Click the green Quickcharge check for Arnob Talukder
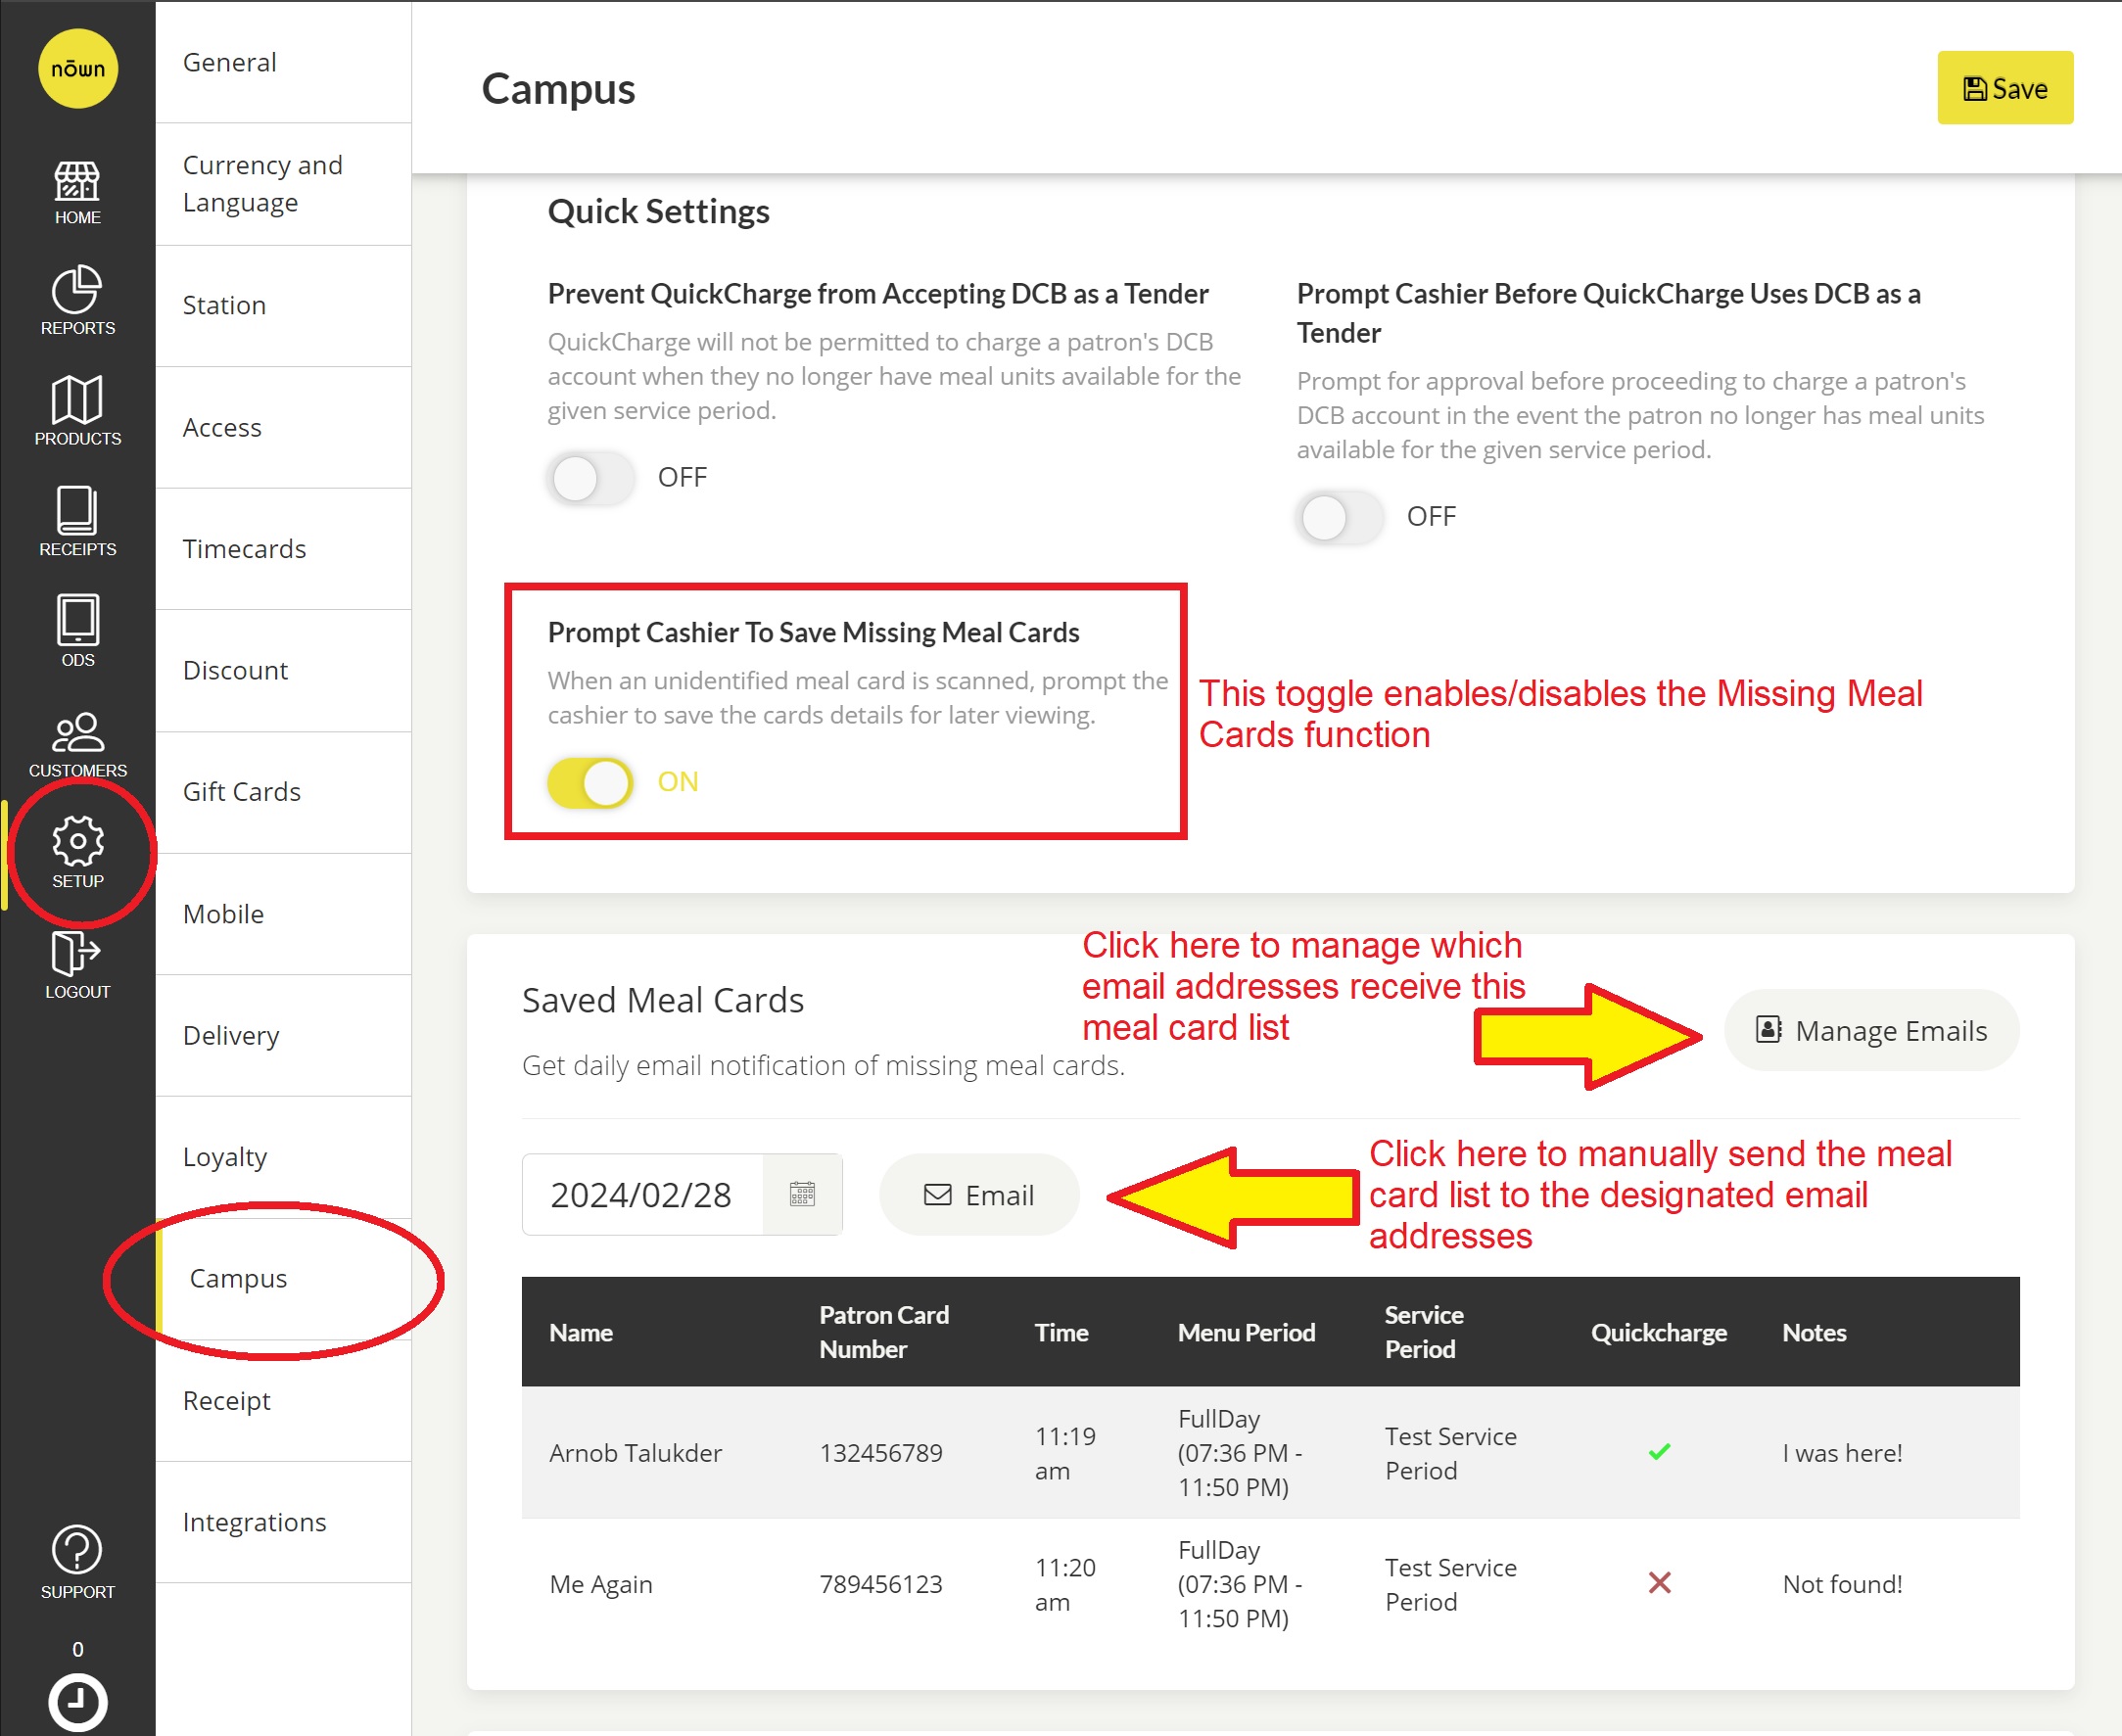Screen dimensions: 2122x1736 1659,1452
